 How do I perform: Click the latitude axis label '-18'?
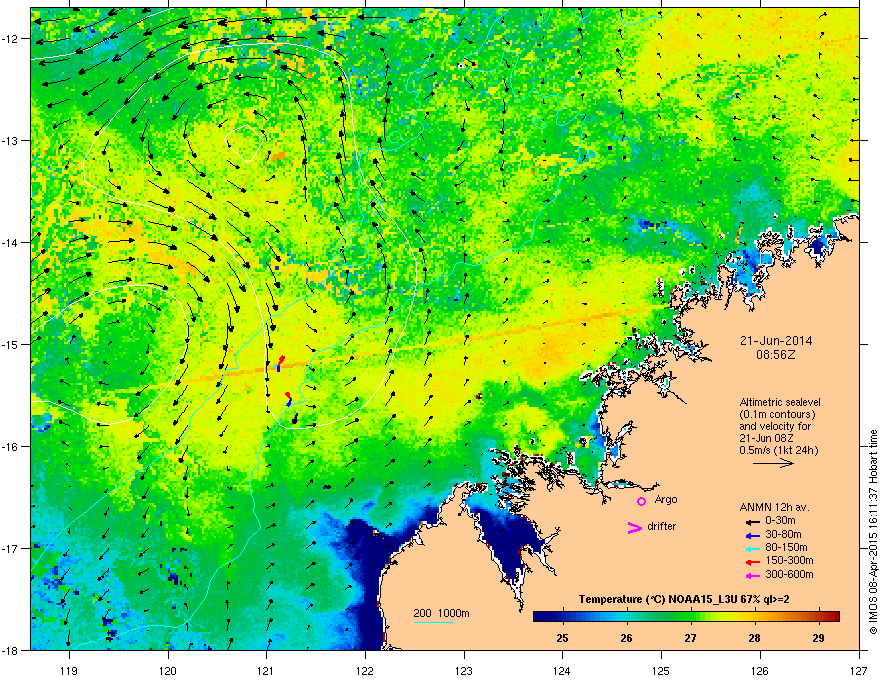pyautogui.click(x=10, y=650)
